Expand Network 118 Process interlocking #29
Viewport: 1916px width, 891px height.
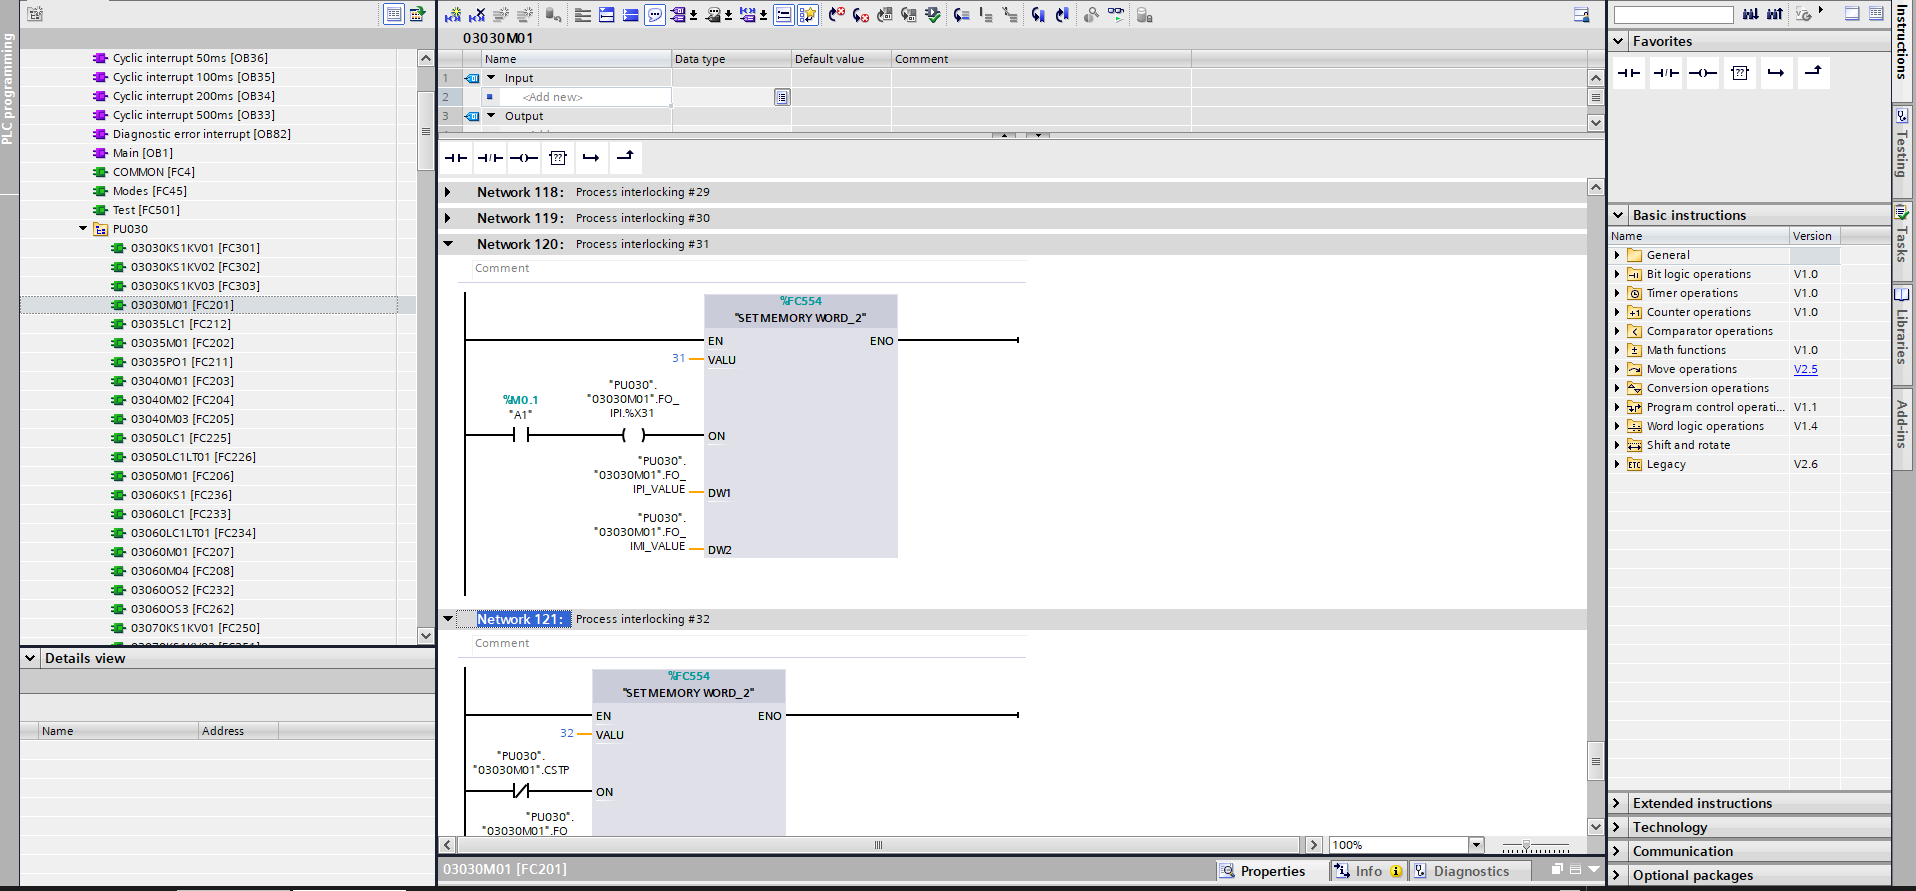coord(448,192)
